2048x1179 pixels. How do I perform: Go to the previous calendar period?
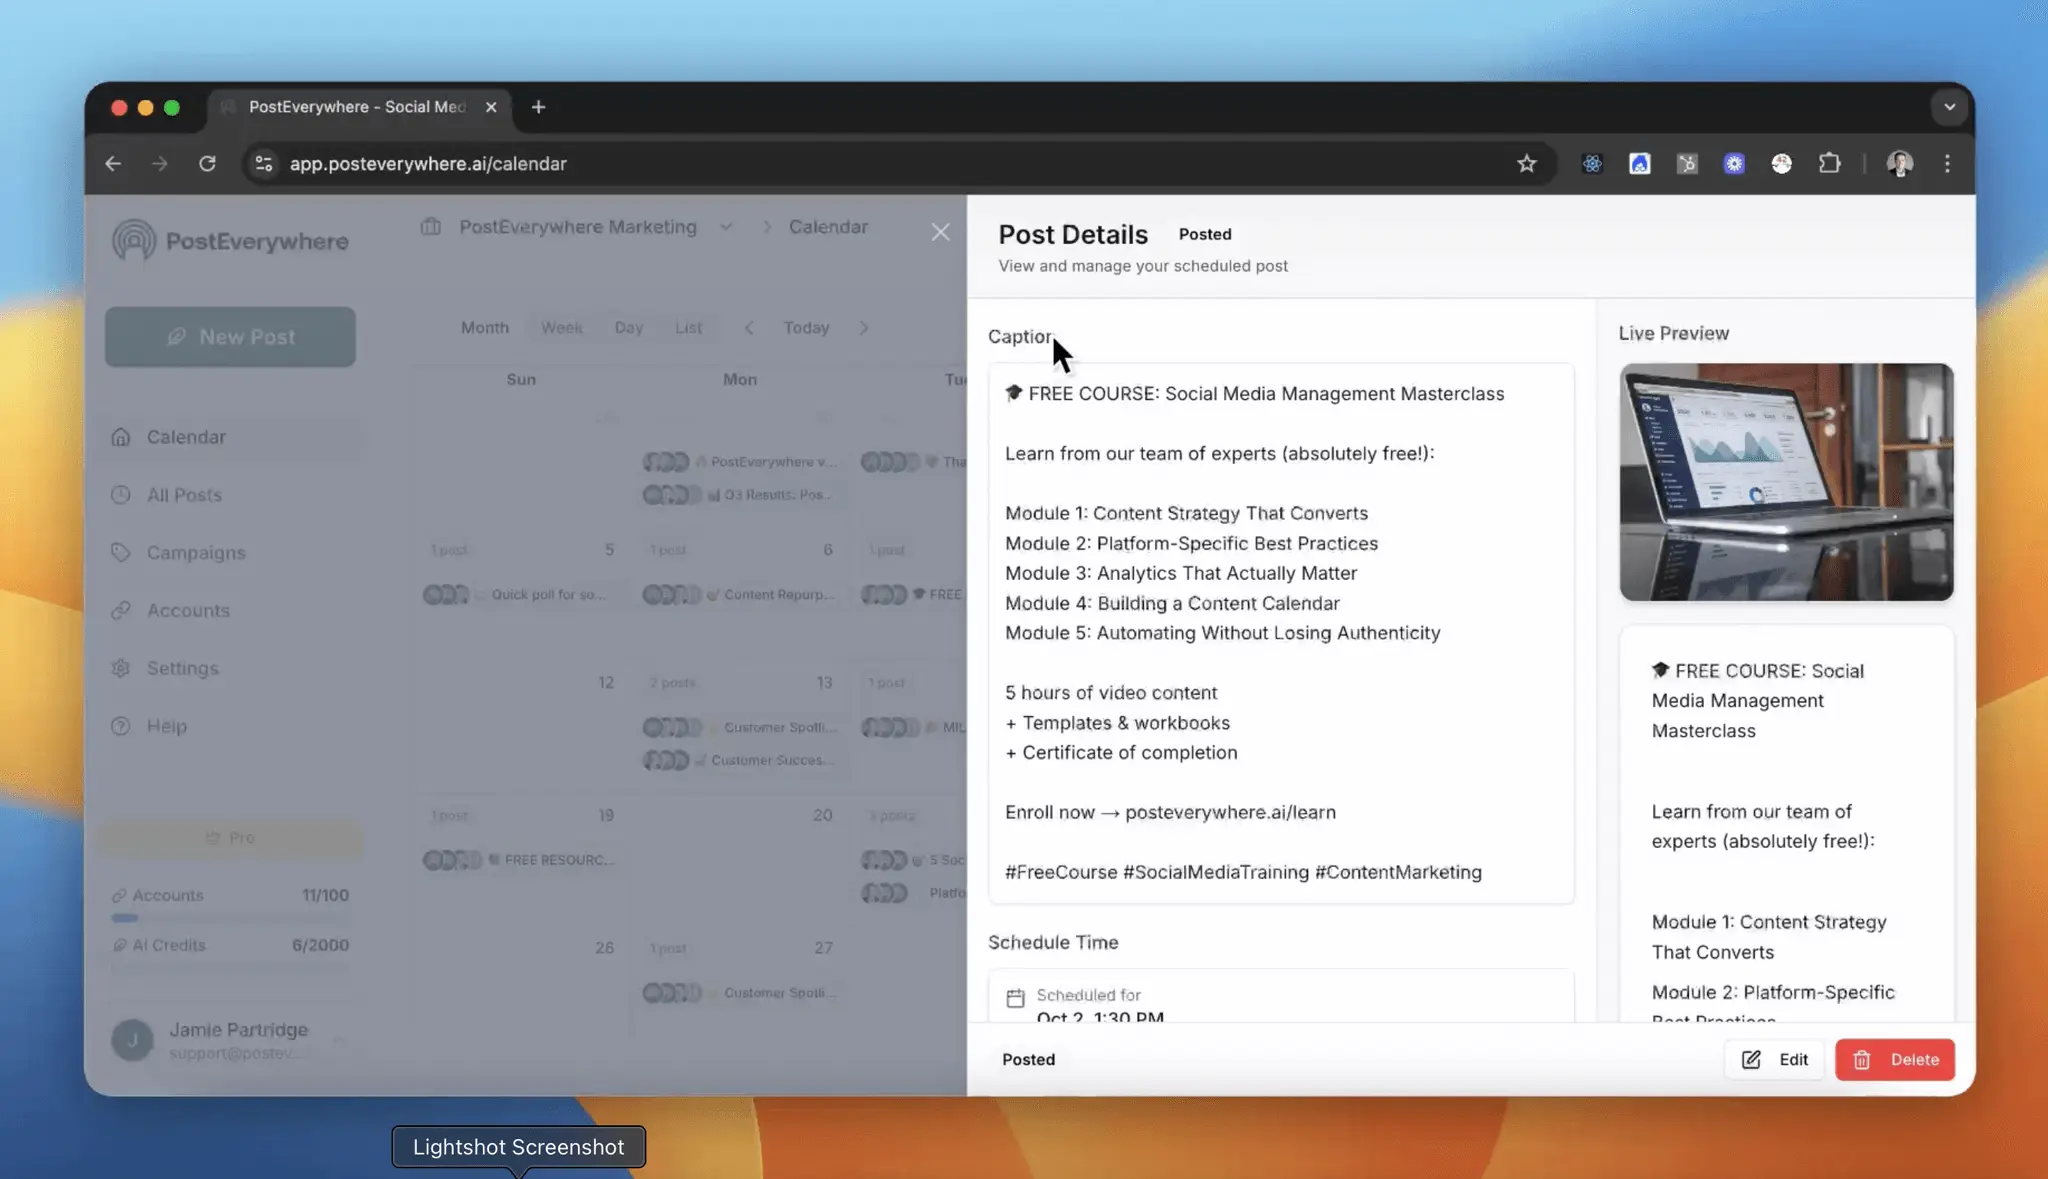[x=749, y=328]
